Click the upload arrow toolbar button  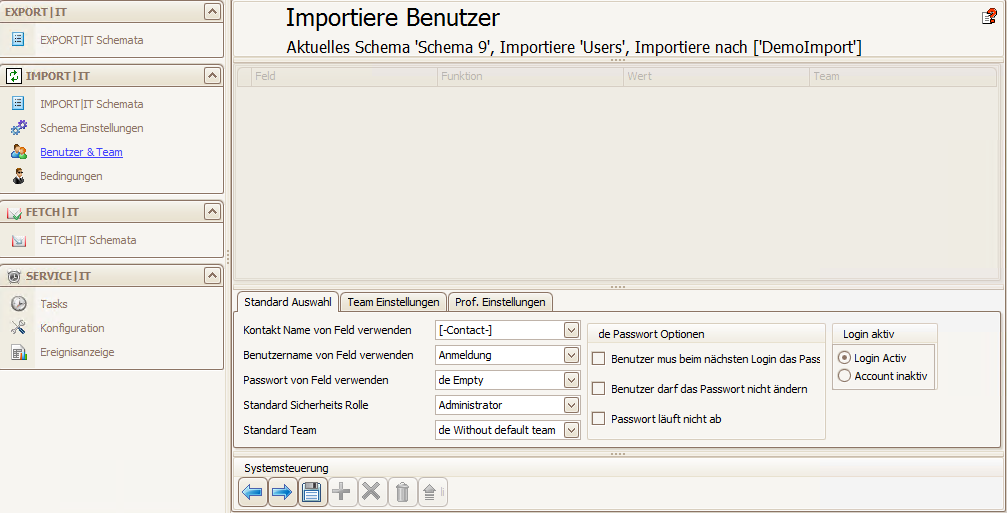(430, 492)
